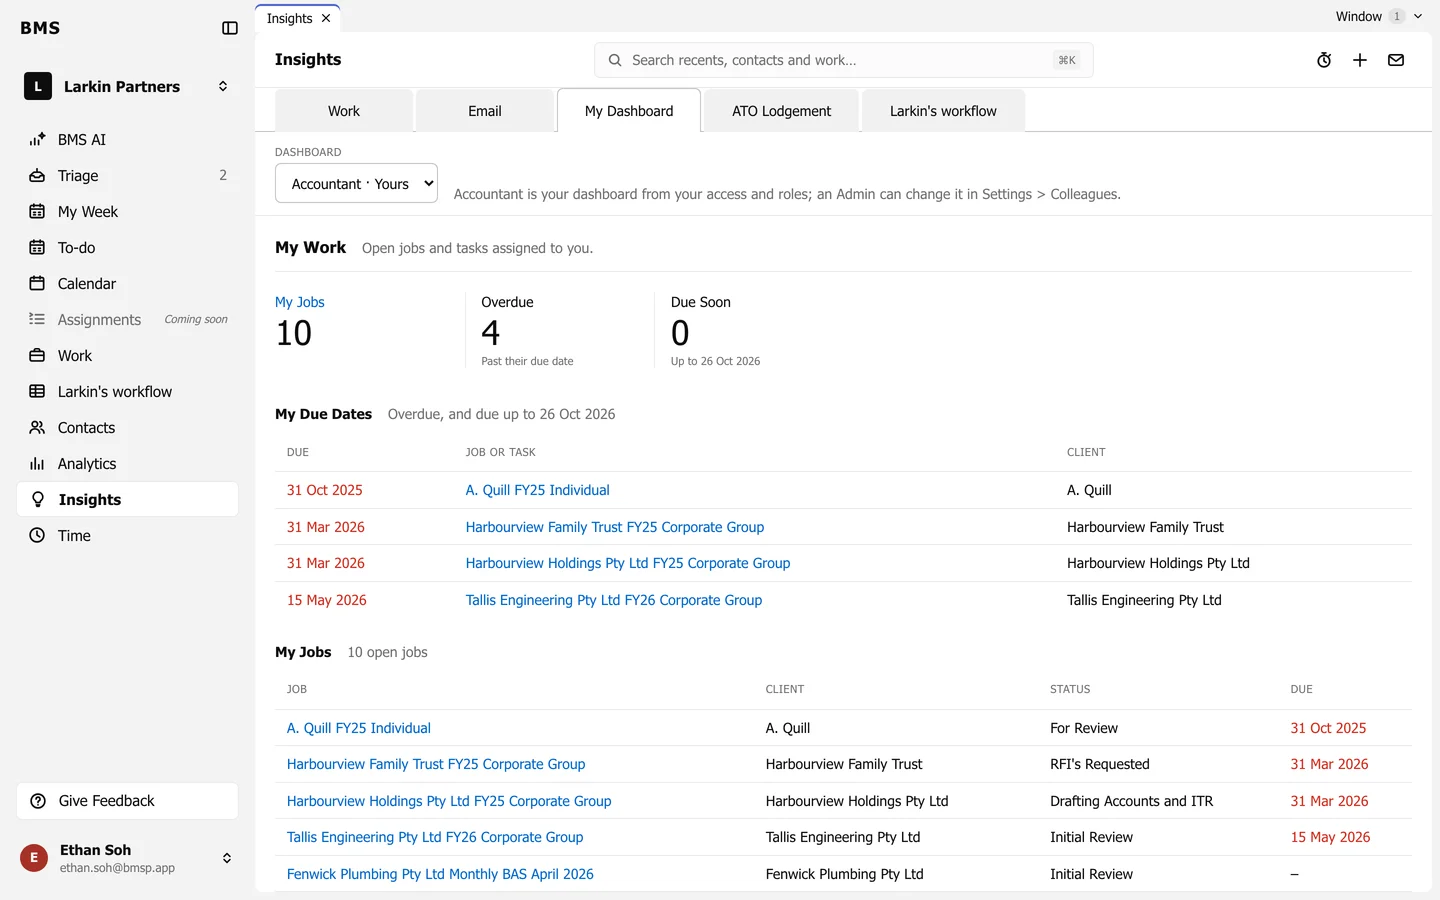Open the Larkin's workflow tab
Screen dimensions: 1440x900
pos(943,111)
